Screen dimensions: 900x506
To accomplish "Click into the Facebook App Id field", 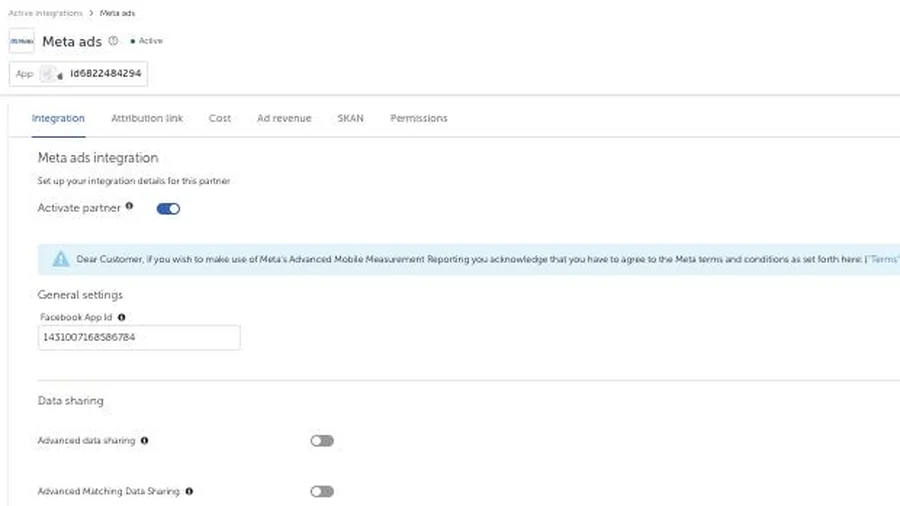I will 139,337.
